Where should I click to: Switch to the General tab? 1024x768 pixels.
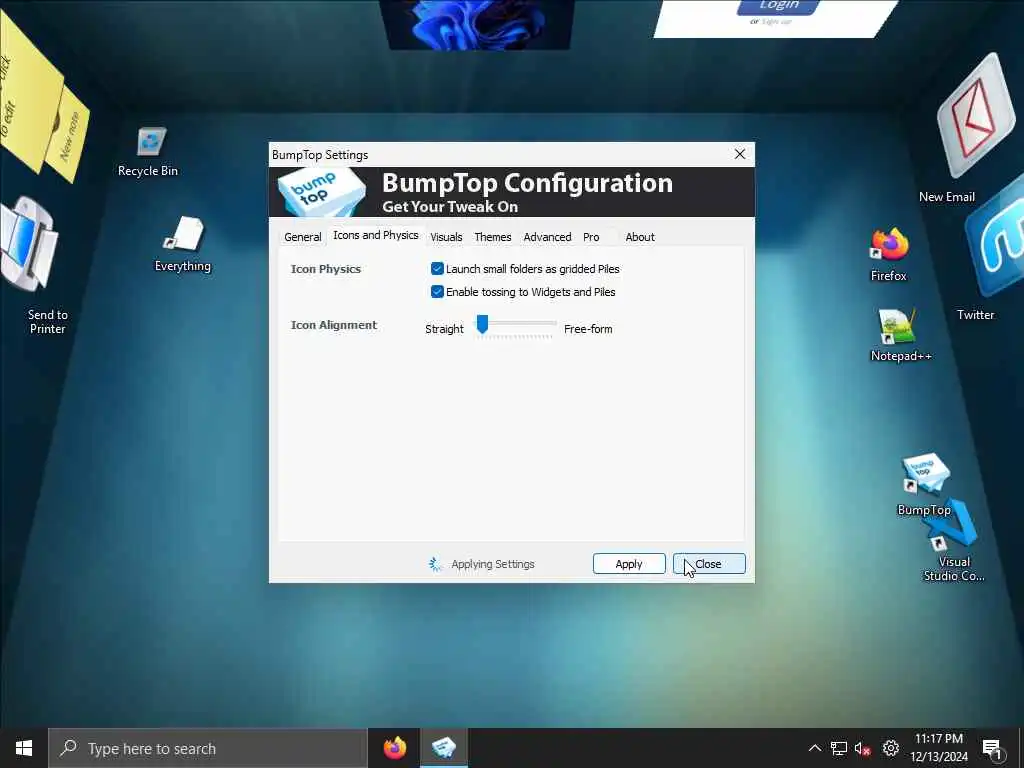coord(302,237)
